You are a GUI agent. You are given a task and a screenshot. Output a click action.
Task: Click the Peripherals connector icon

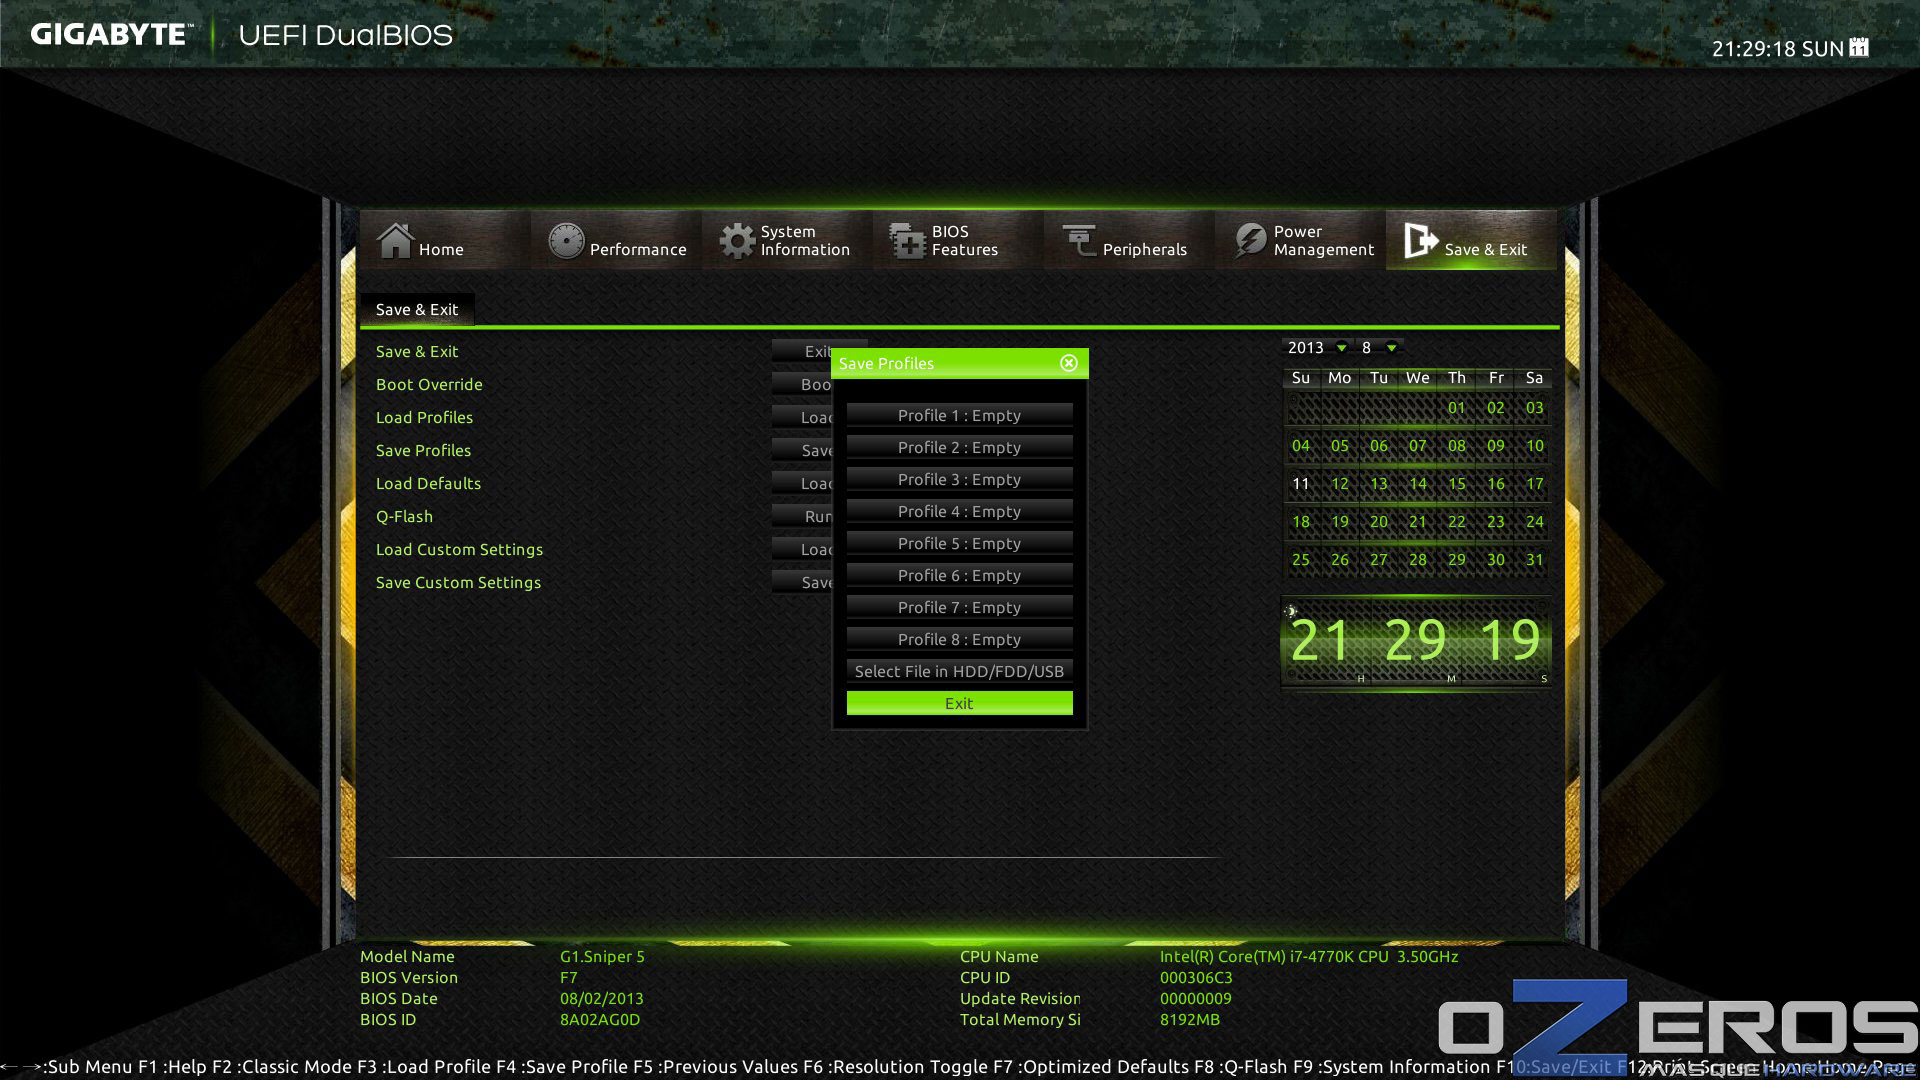click(1079, 240)
